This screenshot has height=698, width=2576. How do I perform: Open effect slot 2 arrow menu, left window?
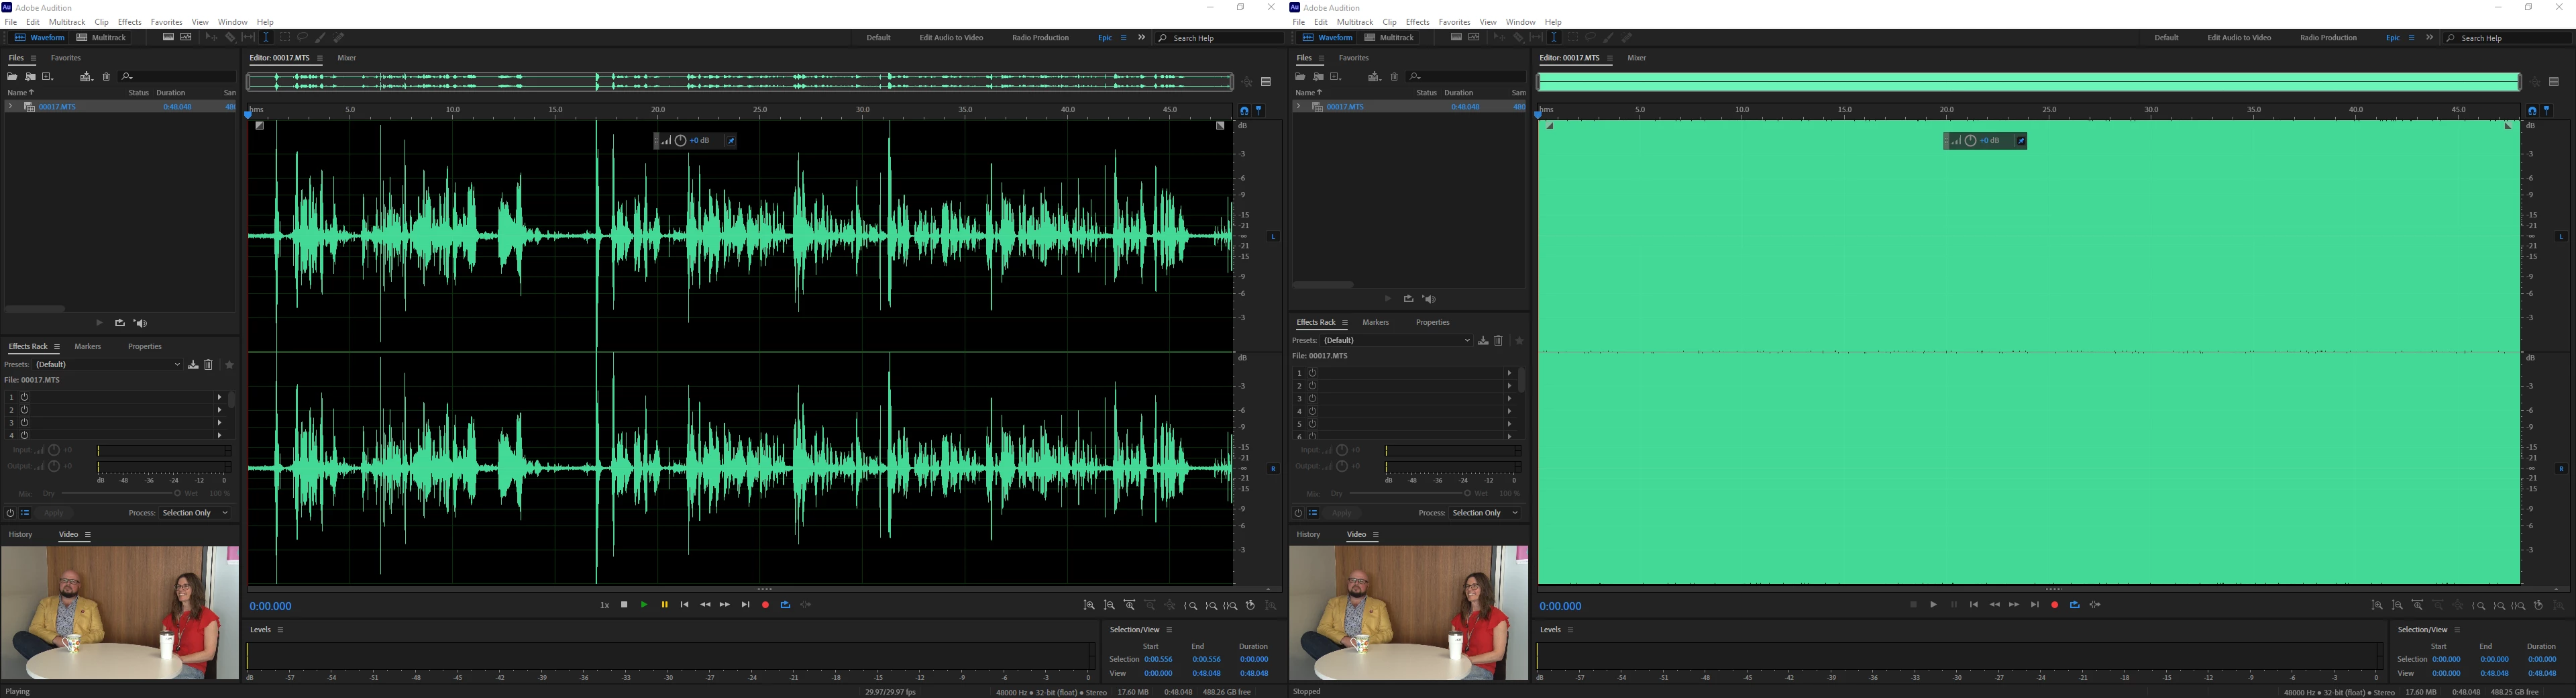coord(219,410)
